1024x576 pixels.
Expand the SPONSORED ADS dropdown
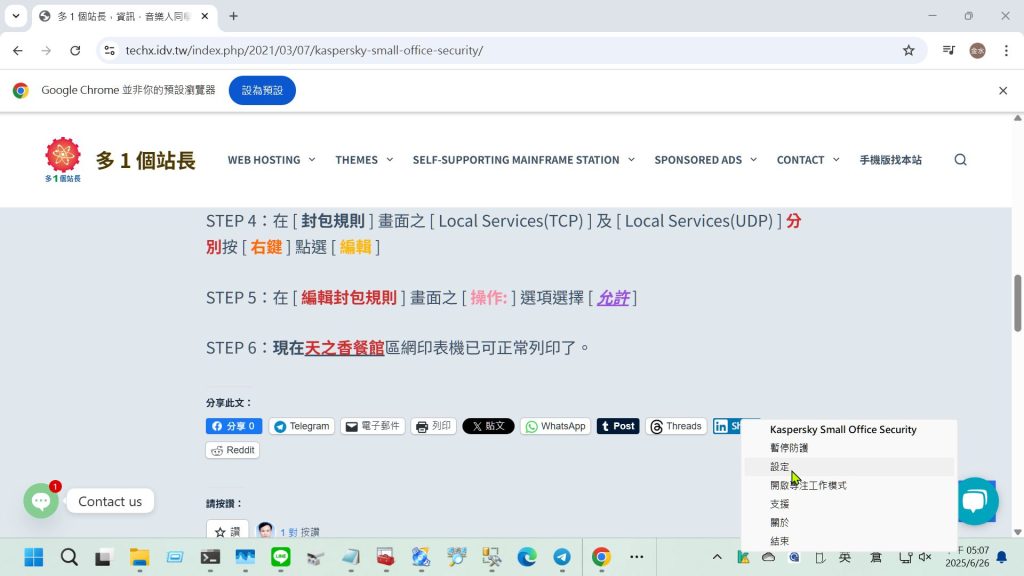click(705, 160)
